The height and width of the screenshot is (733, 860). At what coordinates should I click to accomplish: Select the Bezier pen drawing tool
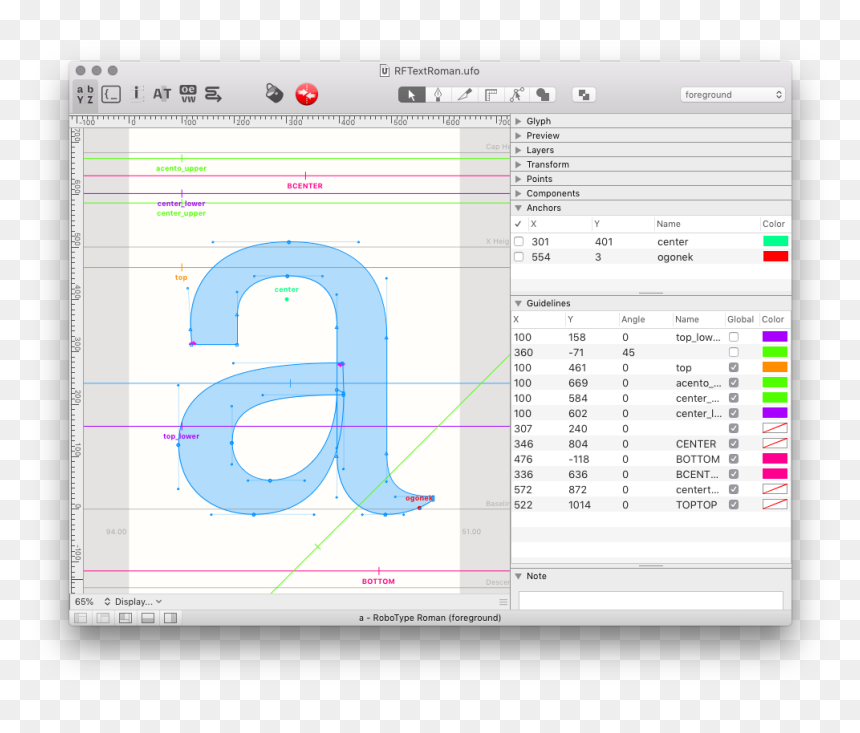click(438, 95)
